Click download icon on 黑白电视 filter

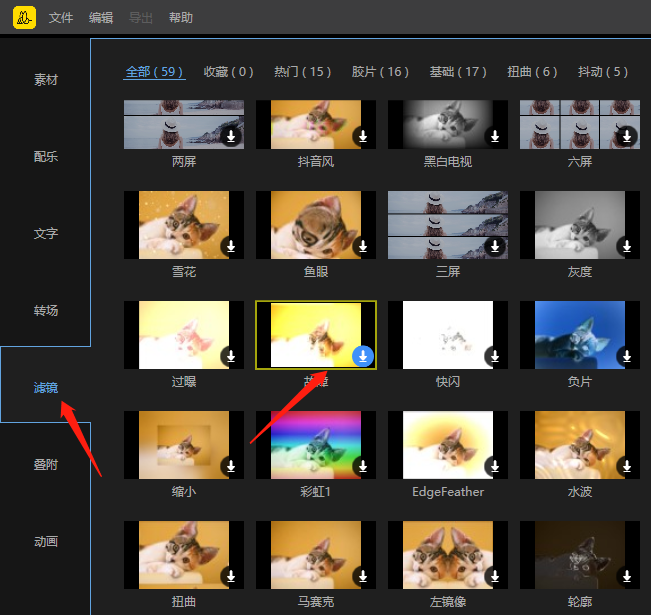[x=495, y=137]
